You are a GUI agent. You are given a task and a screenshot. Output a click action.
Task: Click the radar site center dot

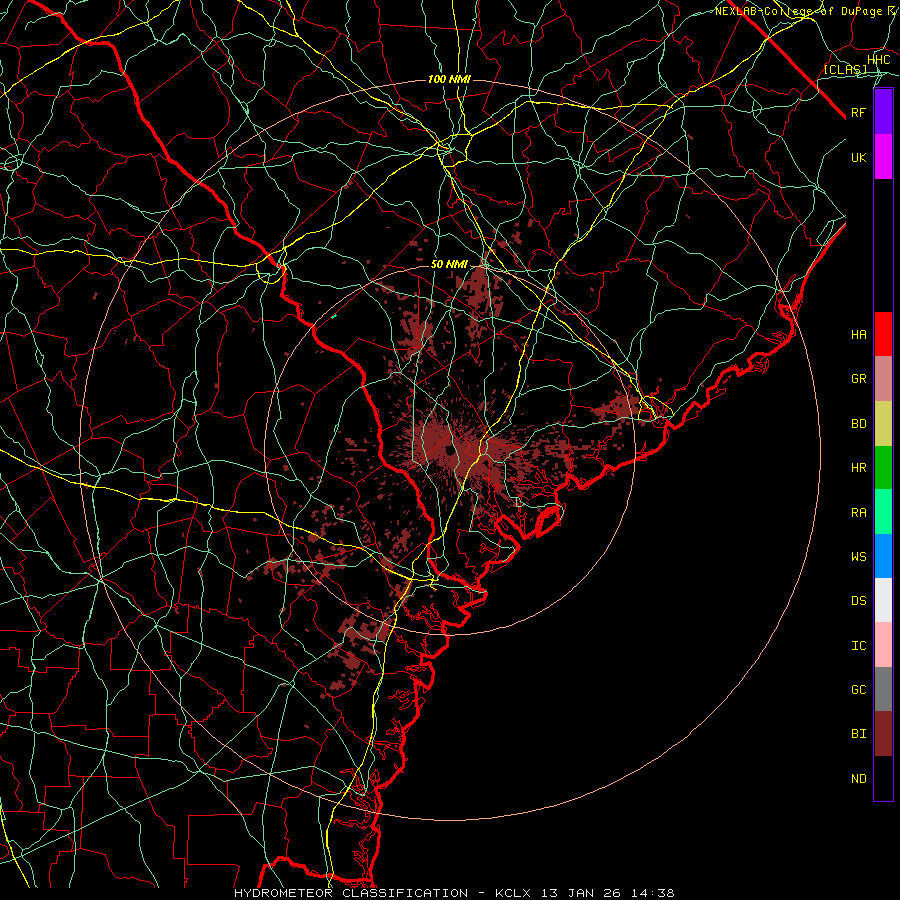tap(448, 451)
